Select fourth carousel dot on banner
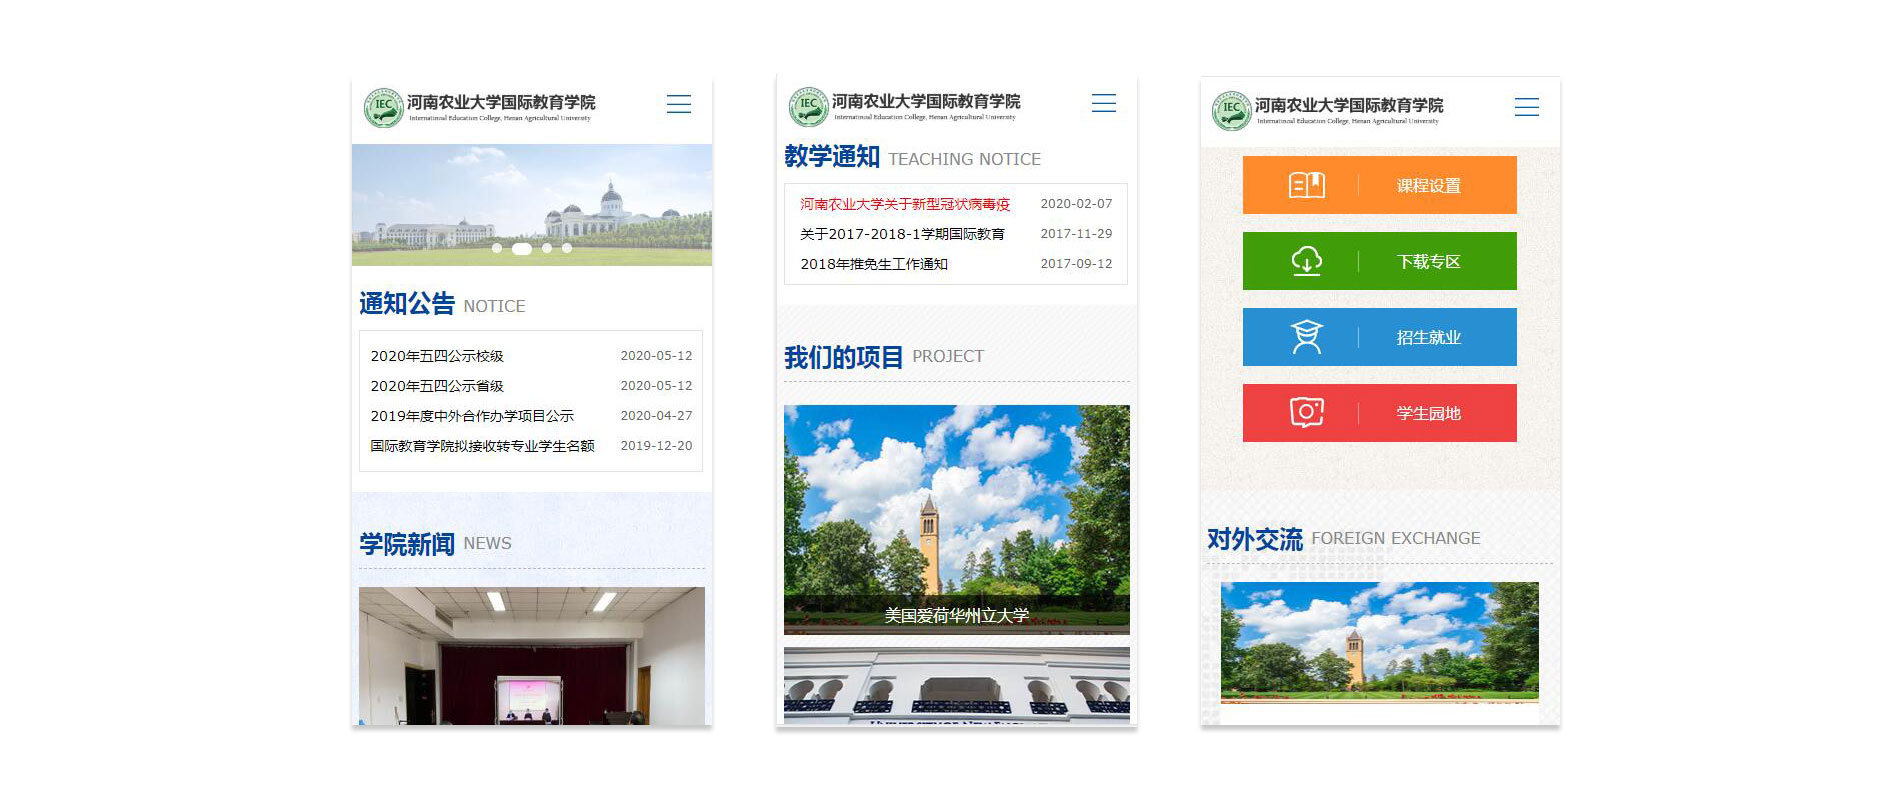1899x800 pixels. pyautogui.click(x=567, y=248)
